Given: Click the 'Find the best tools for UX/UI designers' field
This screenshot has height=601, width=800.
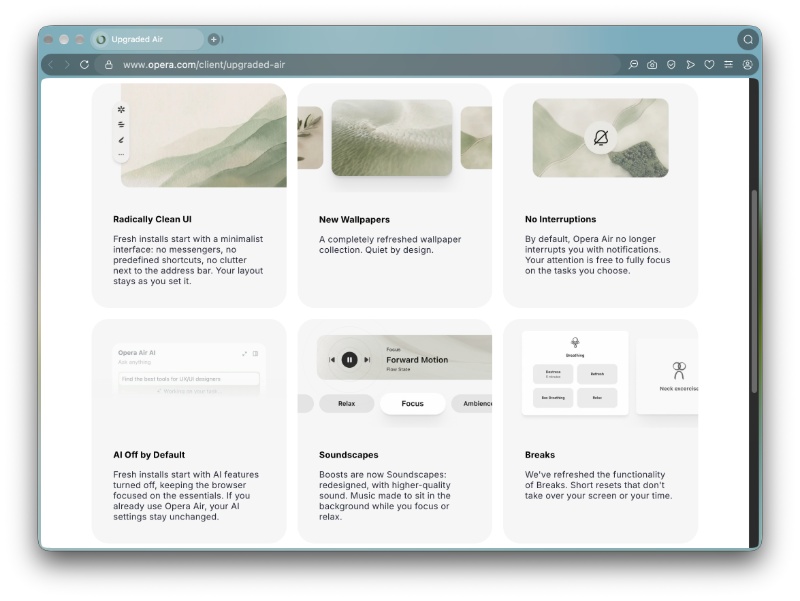Looking at the screenshot, I should click(189, 379).
